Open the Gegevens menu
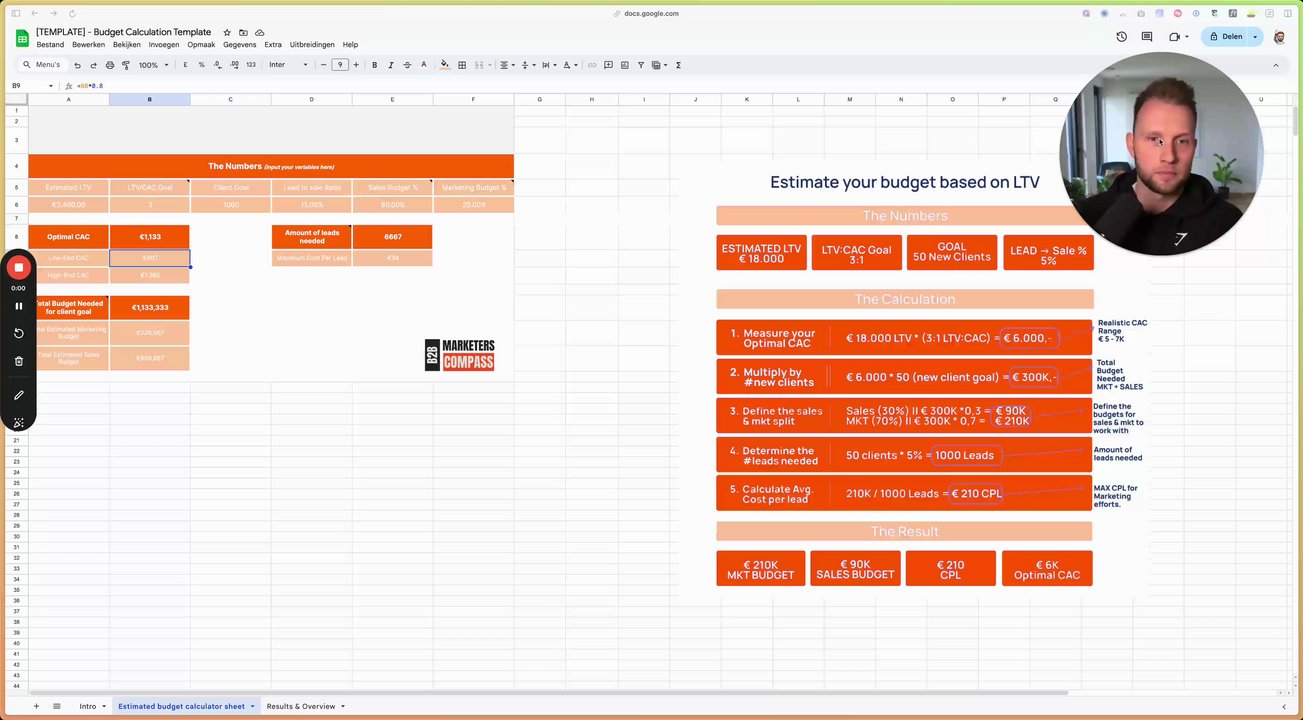 tap(240, 45)
